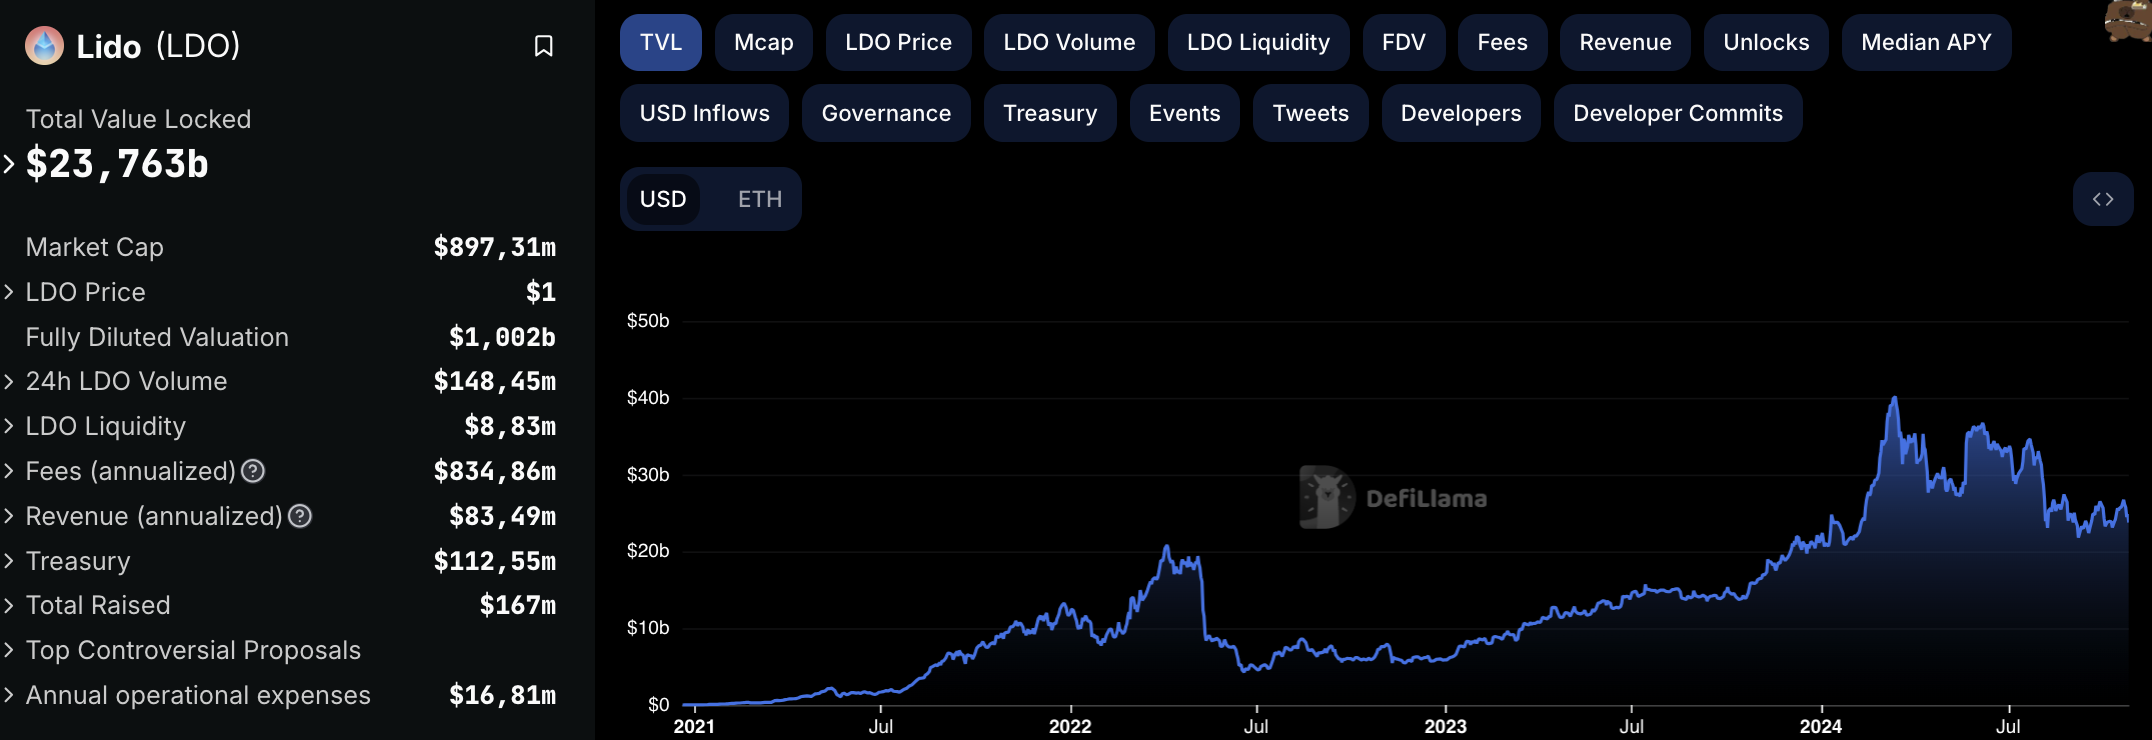Click the Market Cap value $897,31m
Screen dimensions: 2152x740
494,247
